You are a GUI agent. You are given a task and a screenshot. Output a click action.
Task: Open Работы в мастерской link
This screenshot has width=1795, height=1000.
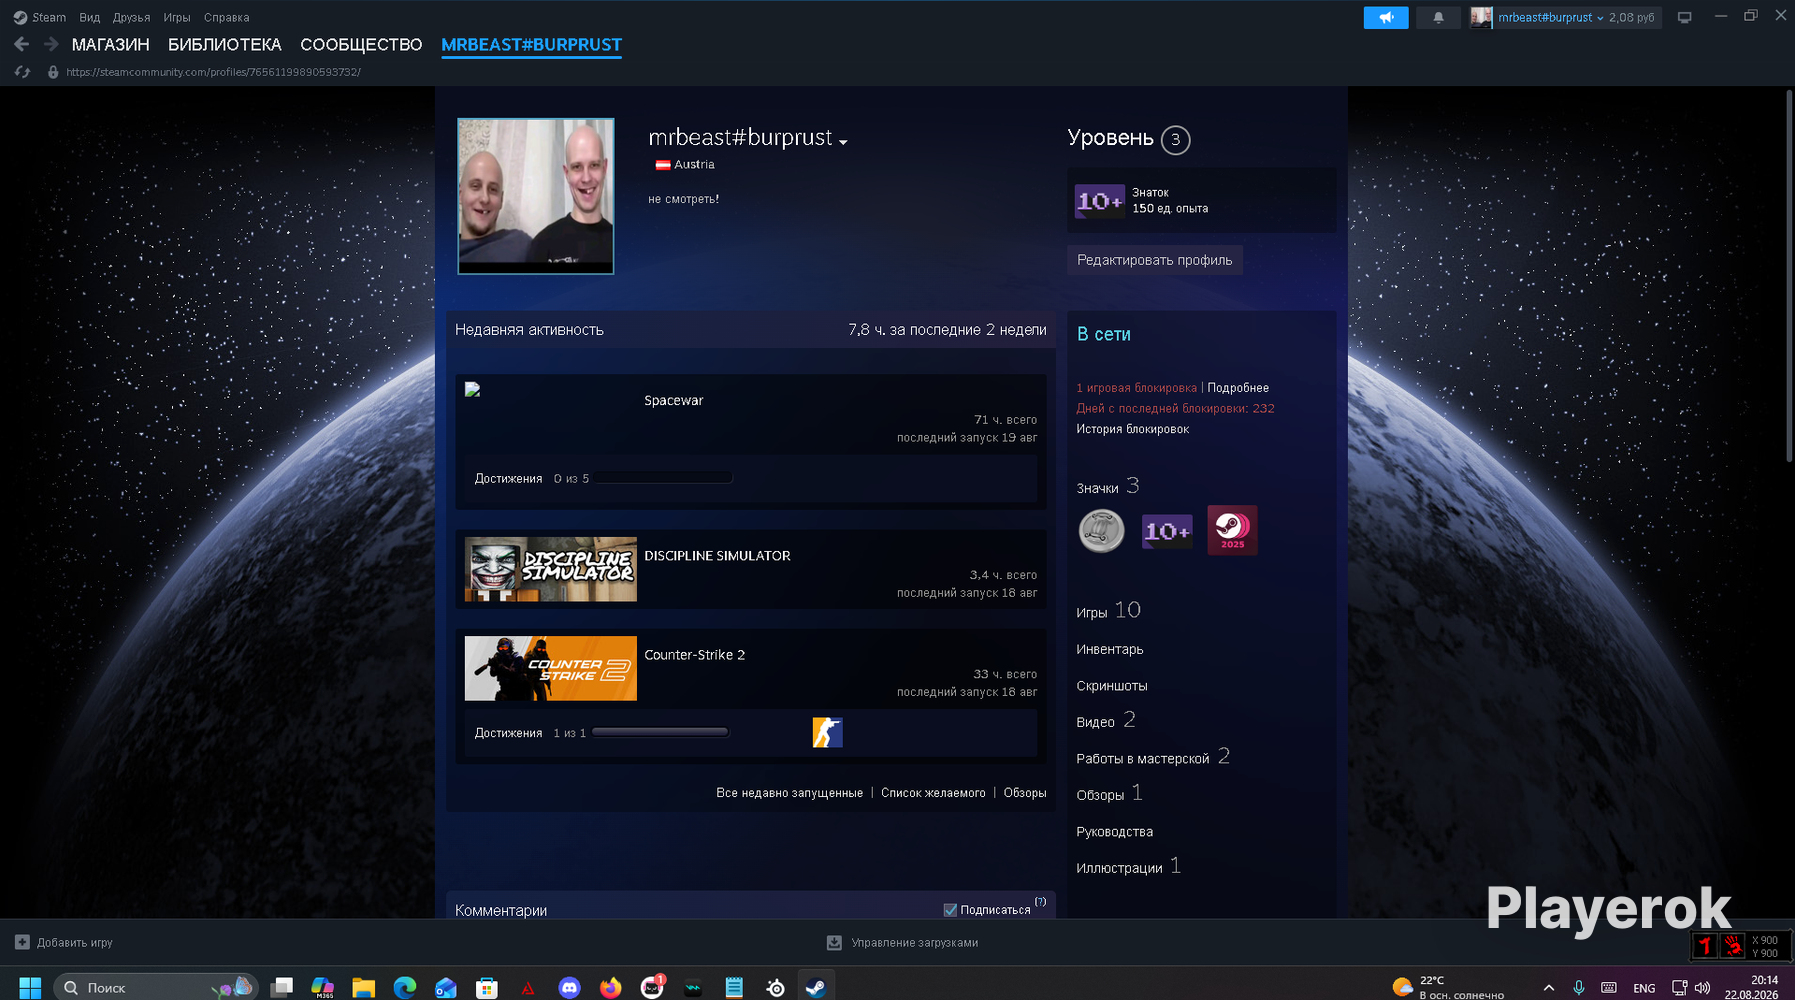pos(1143,759)
